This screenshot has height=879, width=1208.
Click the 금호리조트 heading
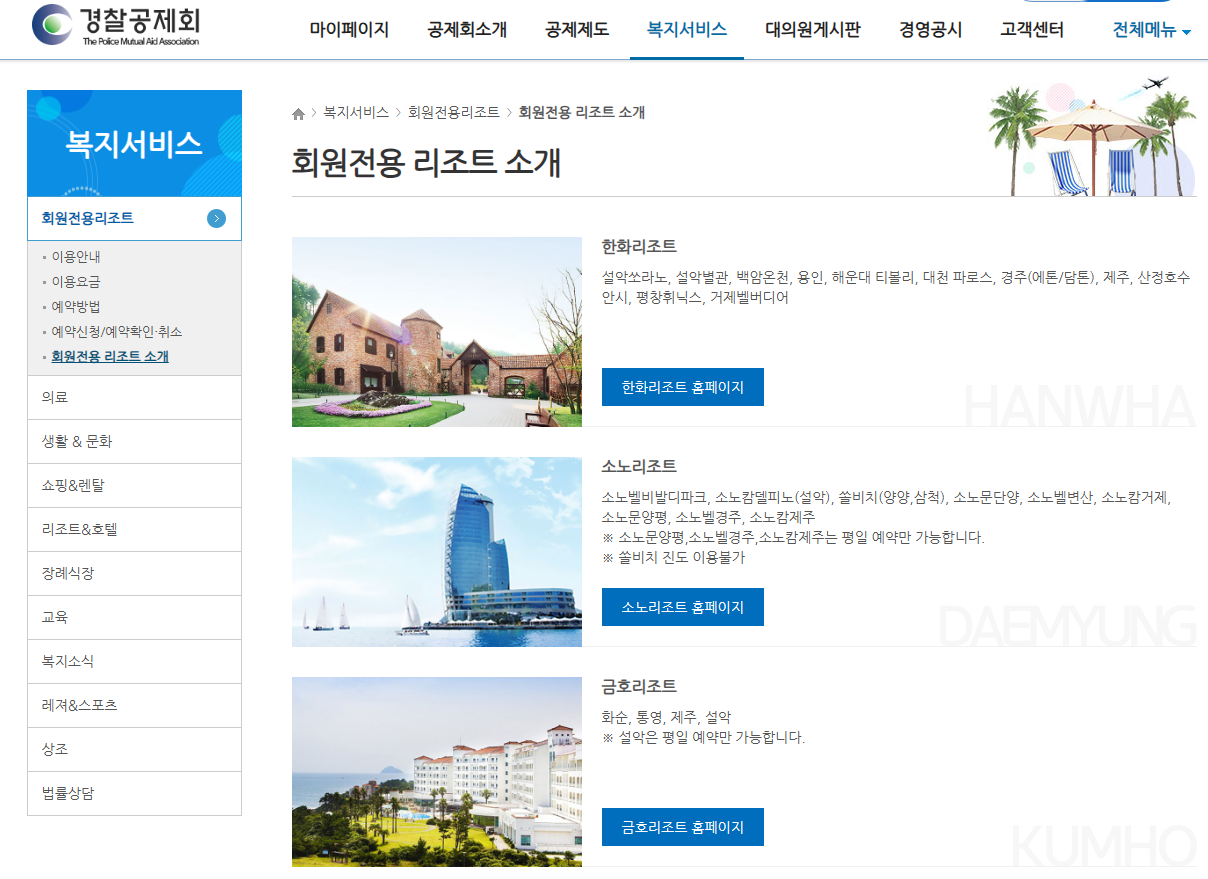[639, 686]
